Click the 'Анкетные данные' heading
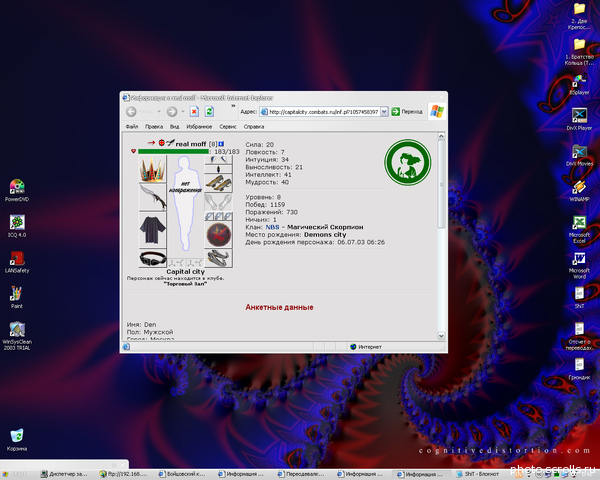The width and height of the screenshot is (600, 480). [x=279, y=307]
